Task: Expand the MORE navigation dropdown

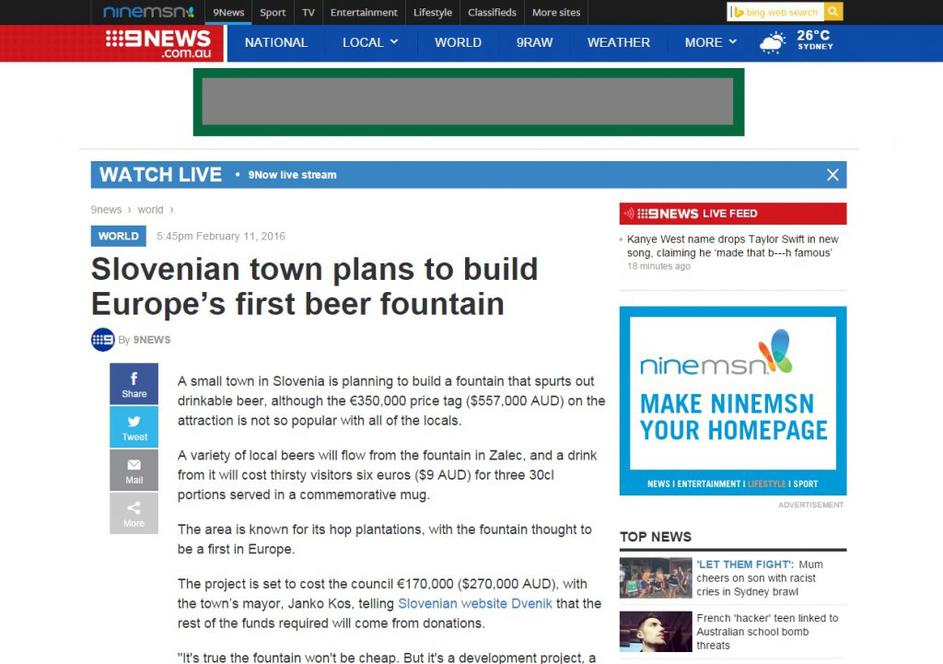Action: point(711,42)
